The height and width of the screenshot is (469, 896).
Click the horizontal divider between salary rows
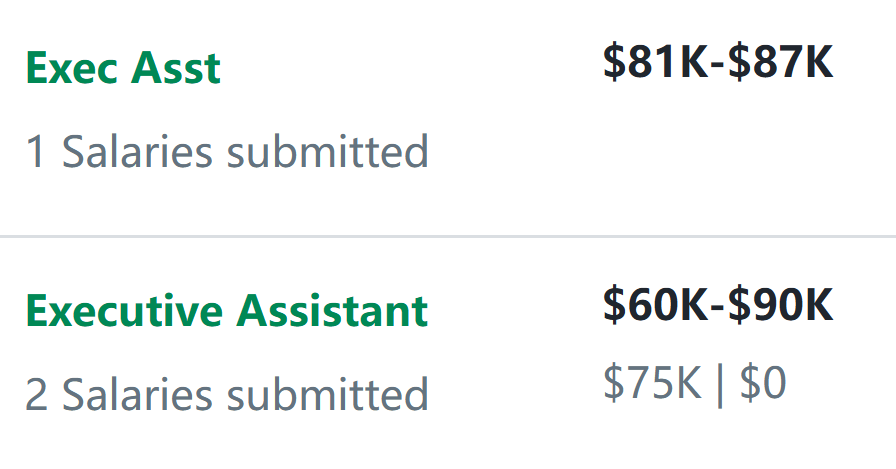448,237
